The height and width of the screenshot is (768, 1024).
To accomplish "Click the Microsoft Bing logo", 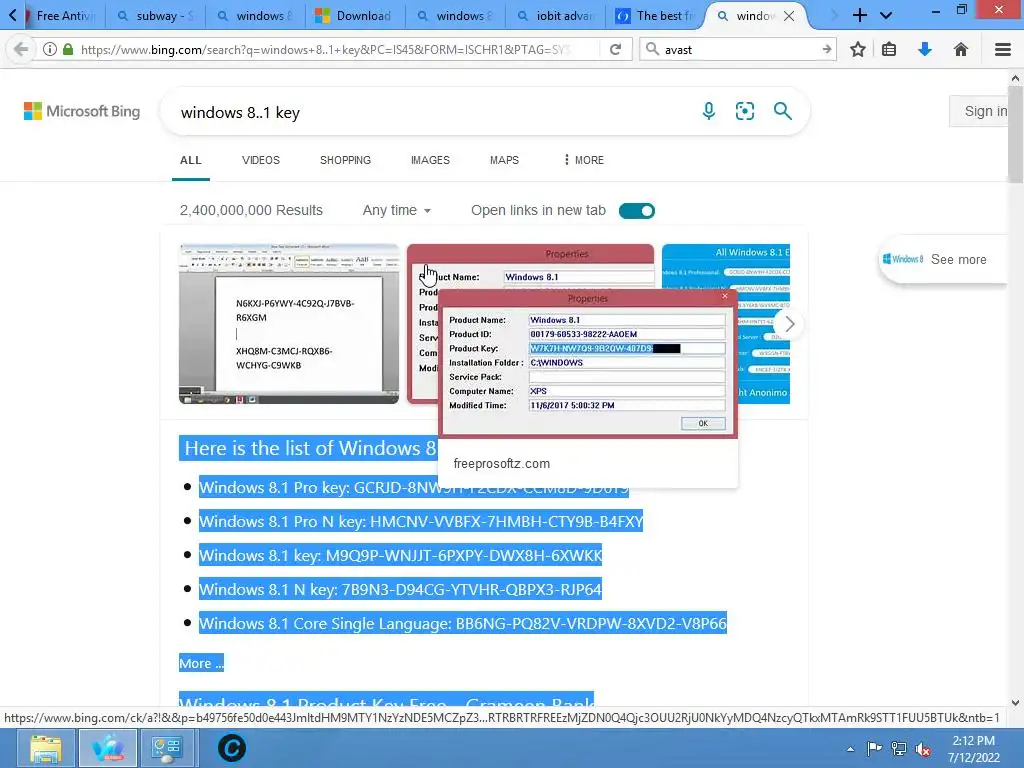I will coord(82,111).
